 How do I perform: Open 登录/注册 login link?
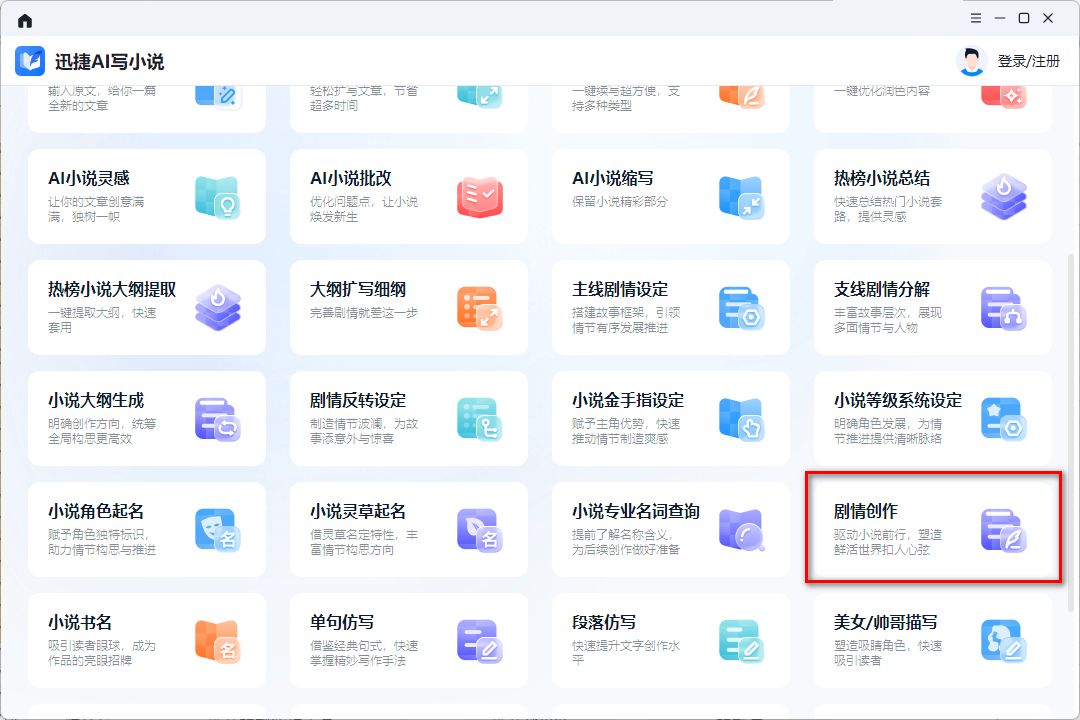[1028, 61]
